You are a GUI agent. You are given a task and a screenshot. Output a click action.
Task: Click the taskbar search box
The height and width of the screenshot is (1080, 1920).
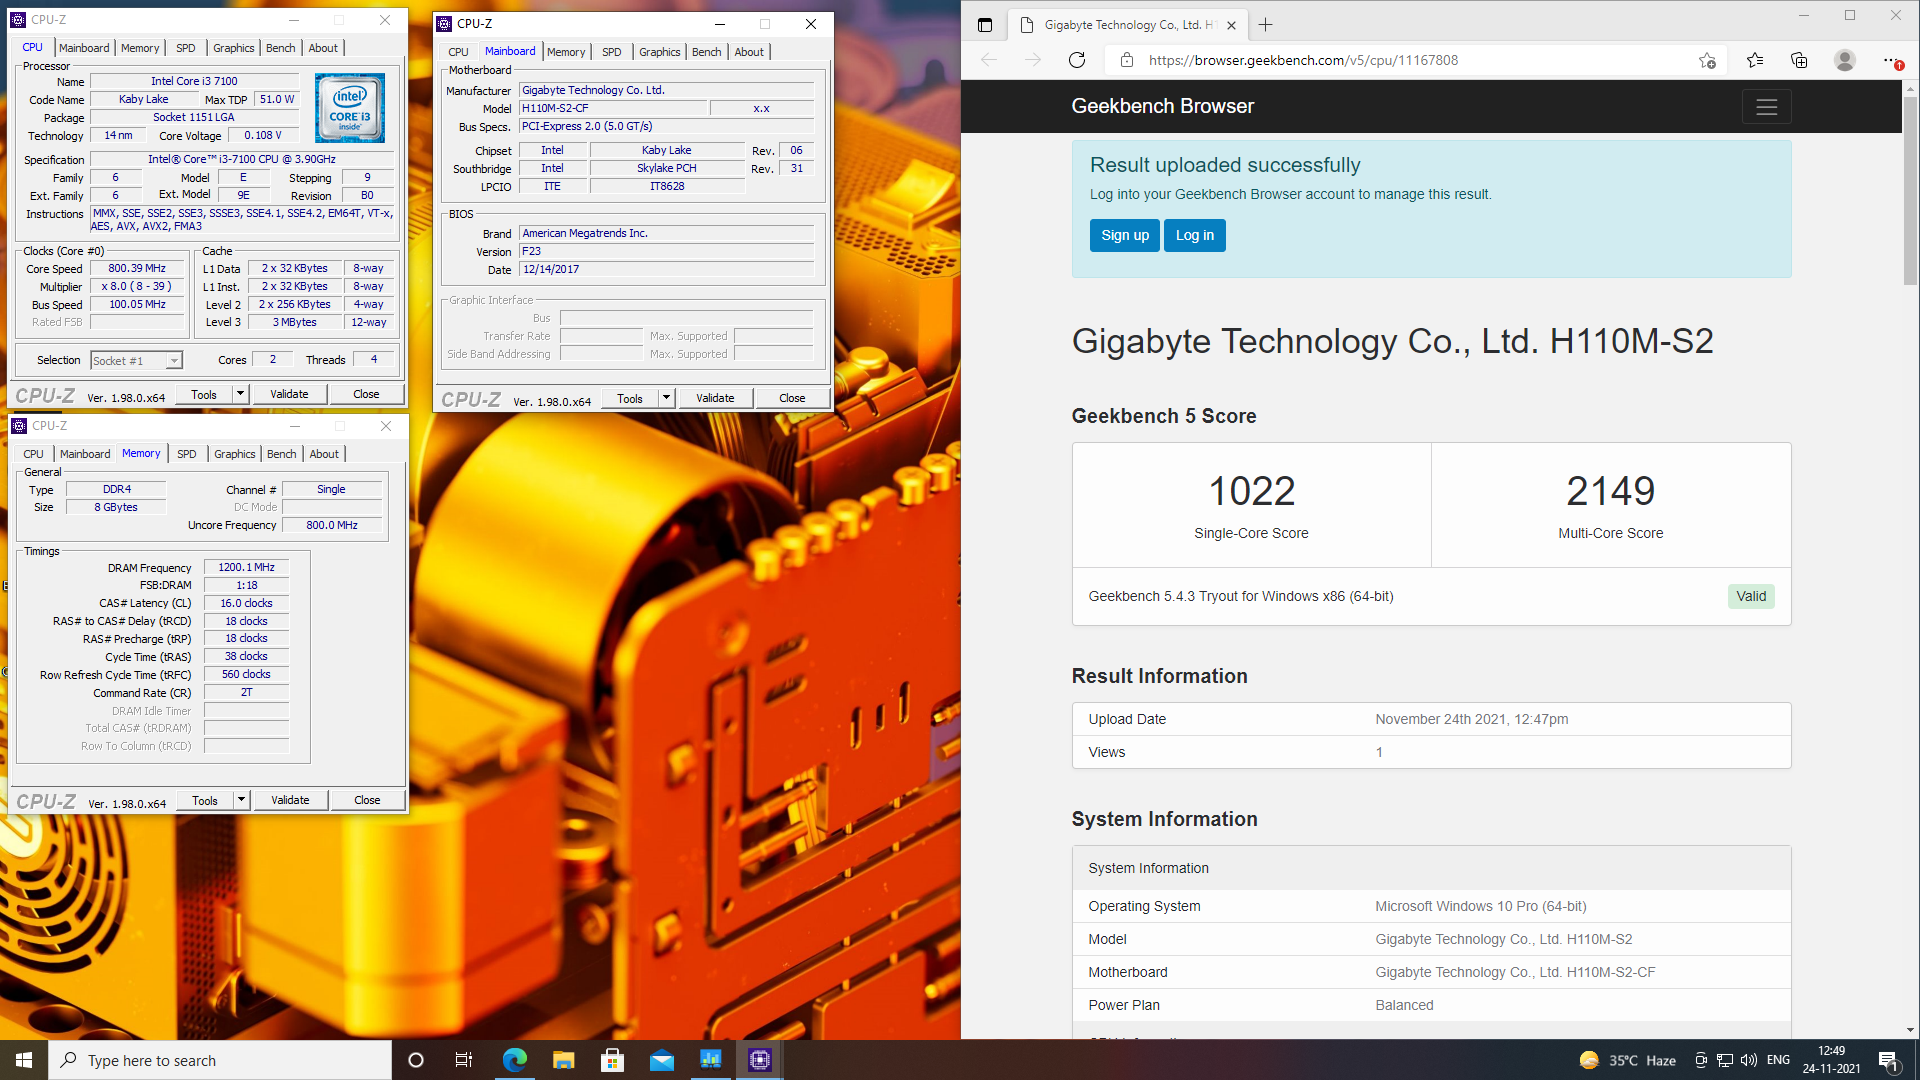coord(220,1060)
